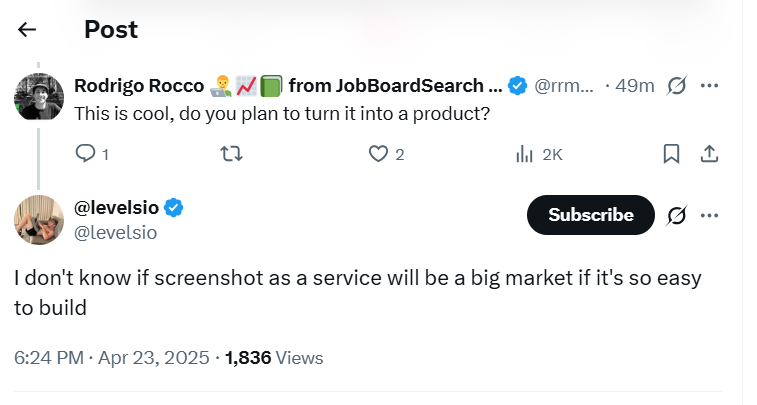Image resolution: width=757 pixels, height=405 pixels.
Task: Open @levelsio's profile picture
Action: pos(39,219)
